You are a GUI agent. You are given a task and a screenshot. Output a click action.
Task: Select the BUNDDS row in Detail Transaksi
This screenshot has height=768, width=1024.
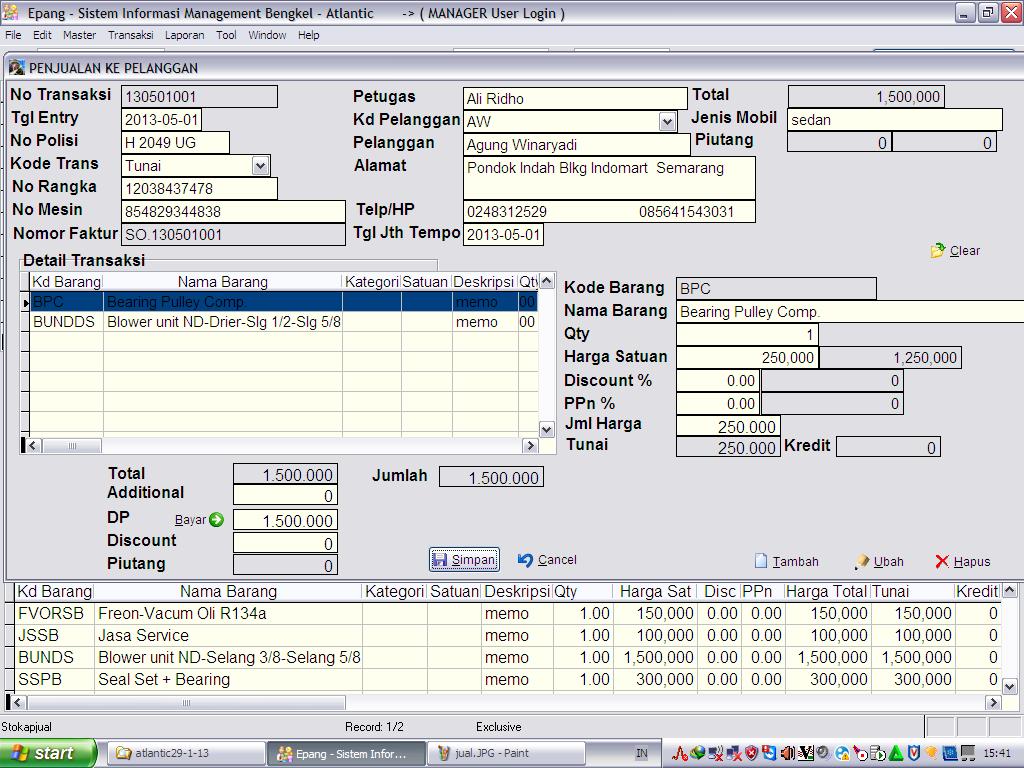click(x=64, y=322)
